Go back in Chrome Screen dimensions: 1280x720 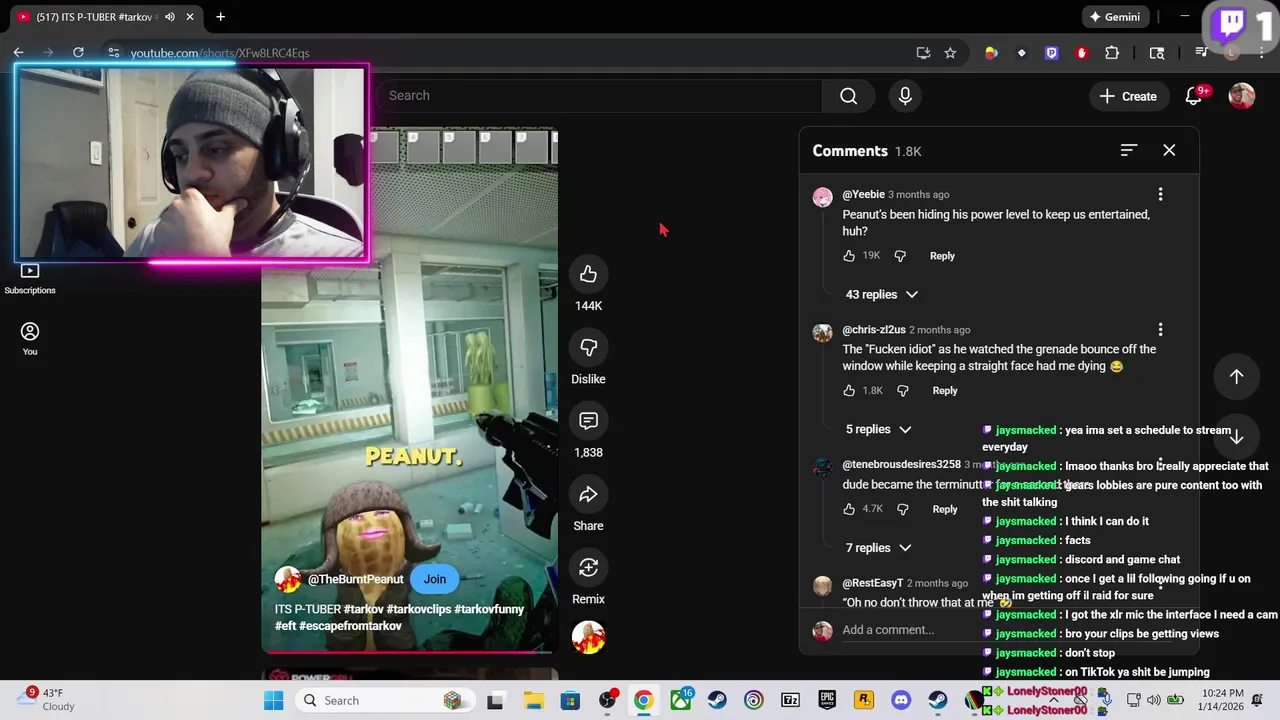point(18,53)
